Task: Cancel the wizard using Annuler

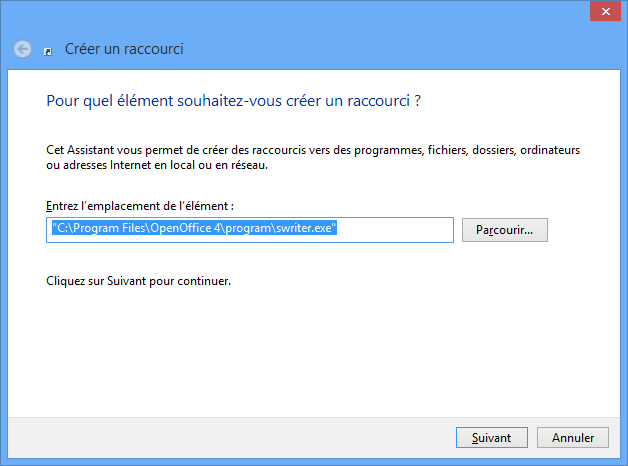Action: [573, 438]
